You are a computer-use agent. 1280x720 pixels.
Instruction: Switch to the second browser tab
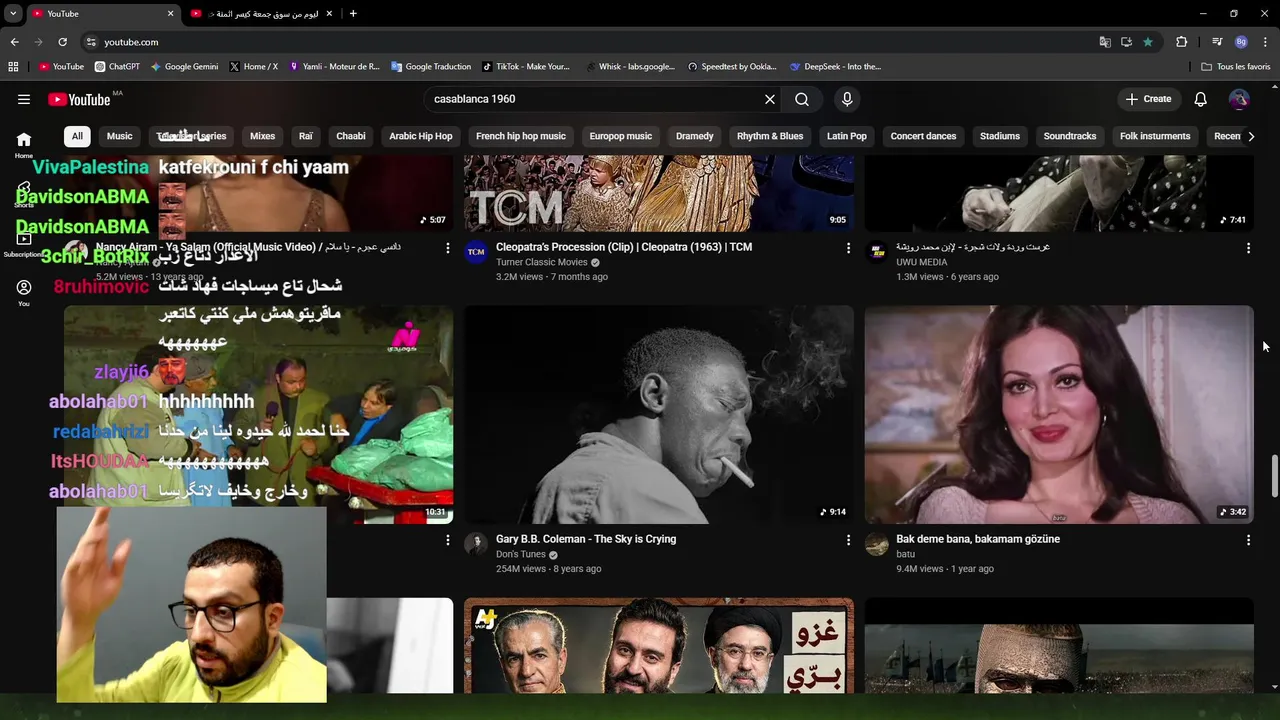[x=262, y=14]
